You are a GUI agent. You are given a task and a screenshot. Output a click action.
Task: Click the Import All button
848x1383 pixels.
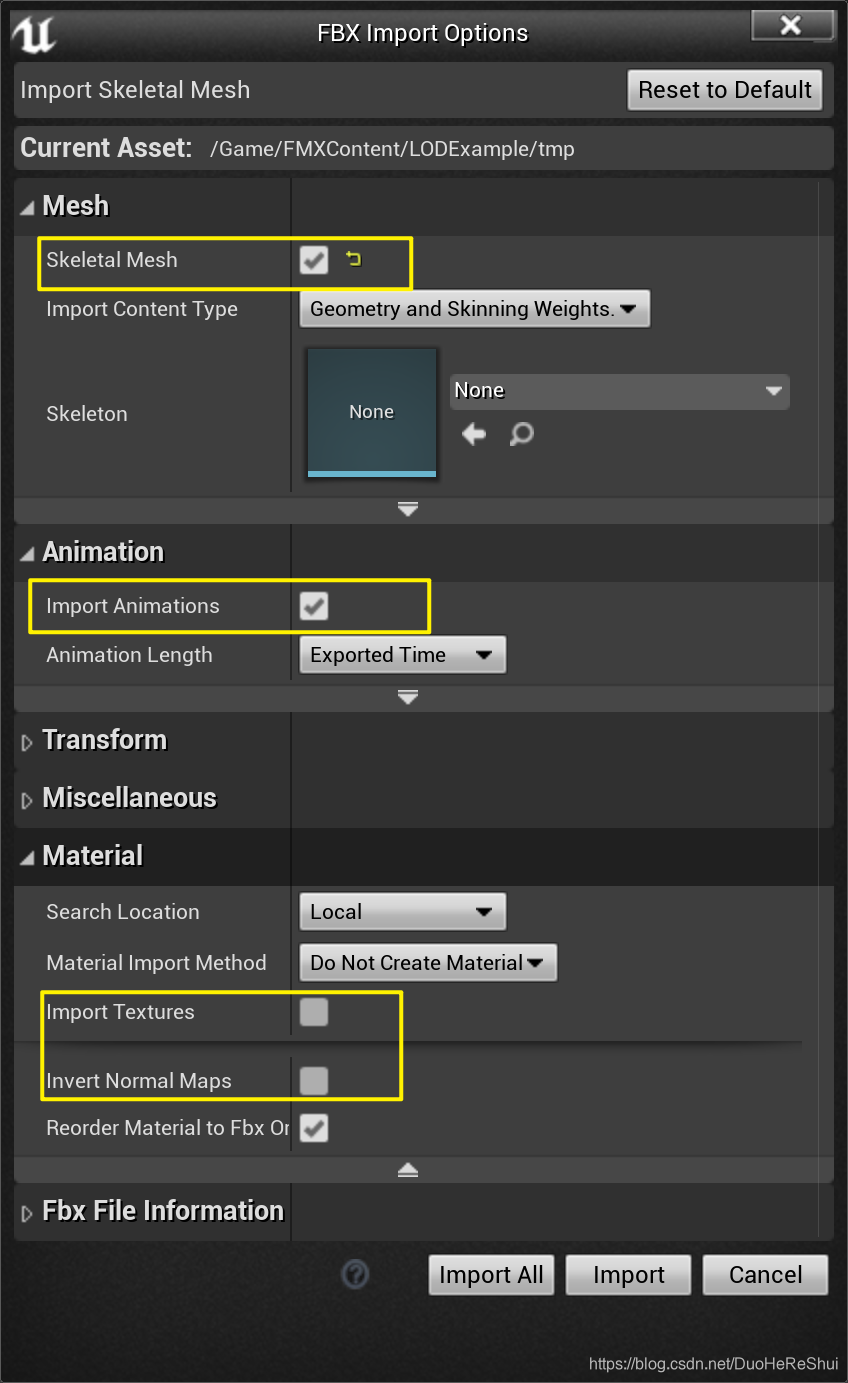(x=491, y=1275)
